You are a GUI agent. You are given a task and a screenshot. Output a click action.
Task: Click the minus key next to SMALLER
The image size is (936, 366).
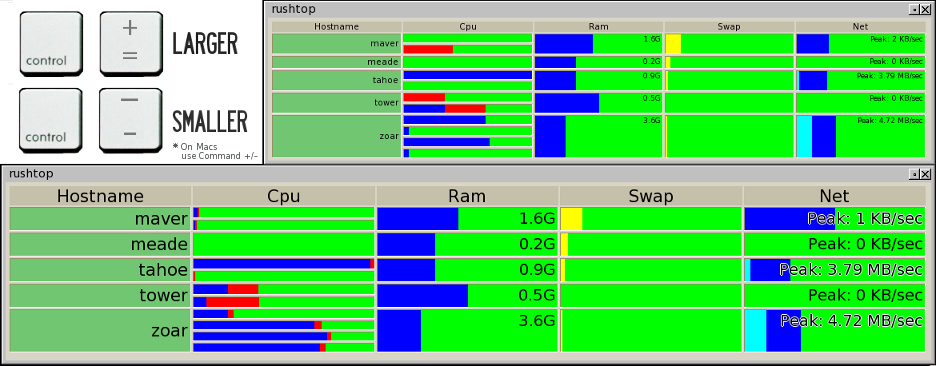pos(131,119)
